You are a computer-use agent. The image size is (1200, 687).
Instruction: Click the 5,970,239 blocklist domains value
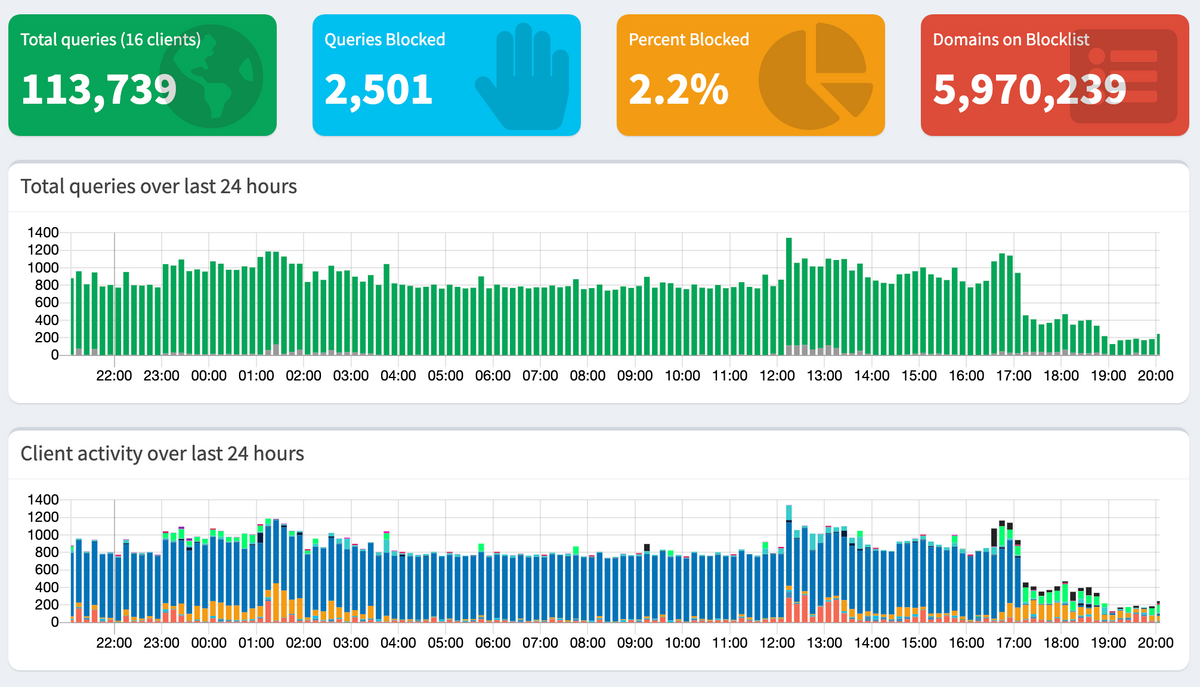coord(1030,89)
